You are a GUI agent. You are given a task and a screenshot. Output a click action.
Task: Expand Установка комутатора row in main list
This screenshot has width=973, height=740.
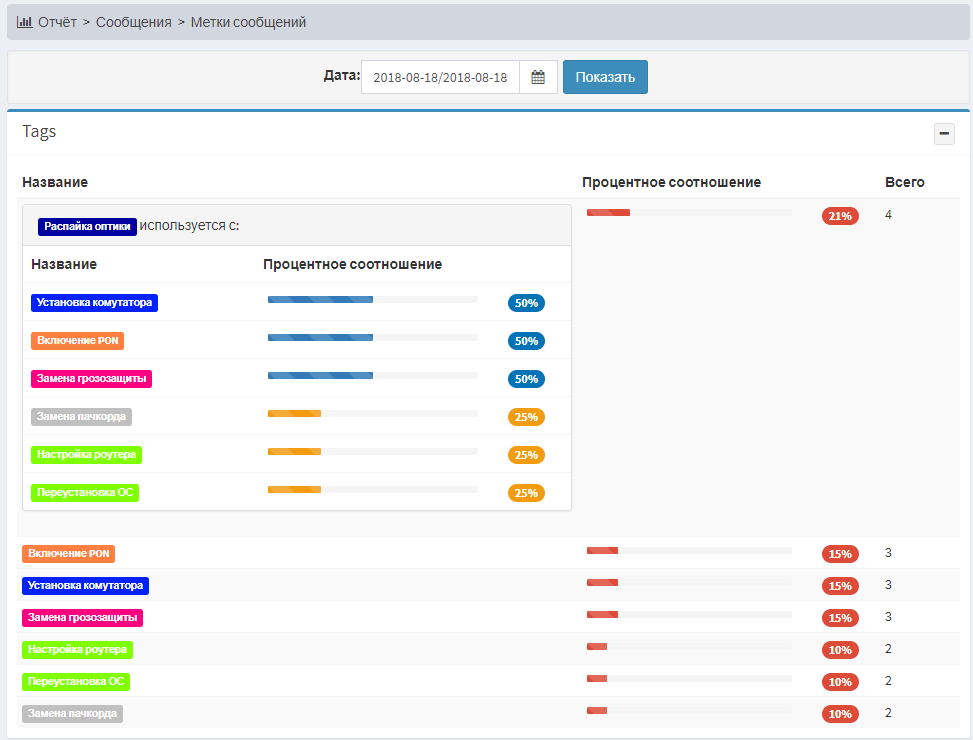click(85, 586)
